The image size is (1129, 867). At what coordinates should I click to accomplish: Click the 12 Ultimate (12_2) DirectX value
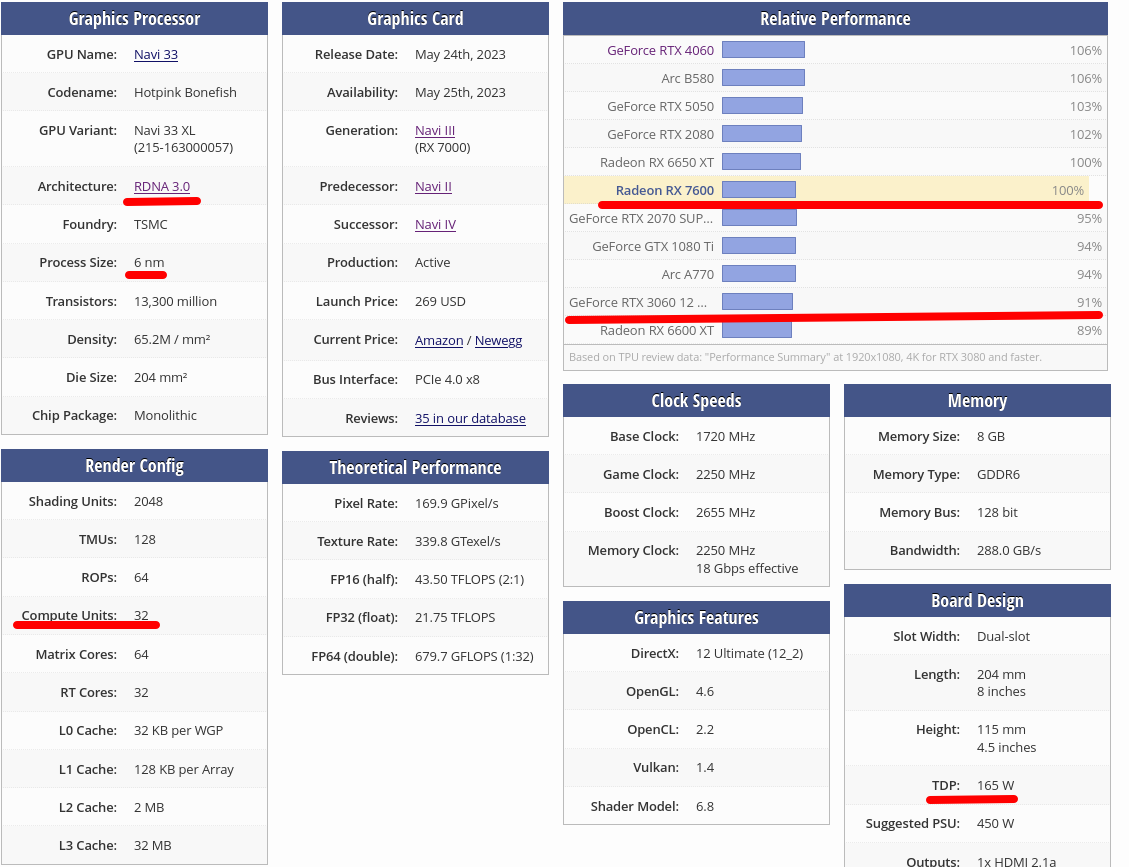[750, 654]
